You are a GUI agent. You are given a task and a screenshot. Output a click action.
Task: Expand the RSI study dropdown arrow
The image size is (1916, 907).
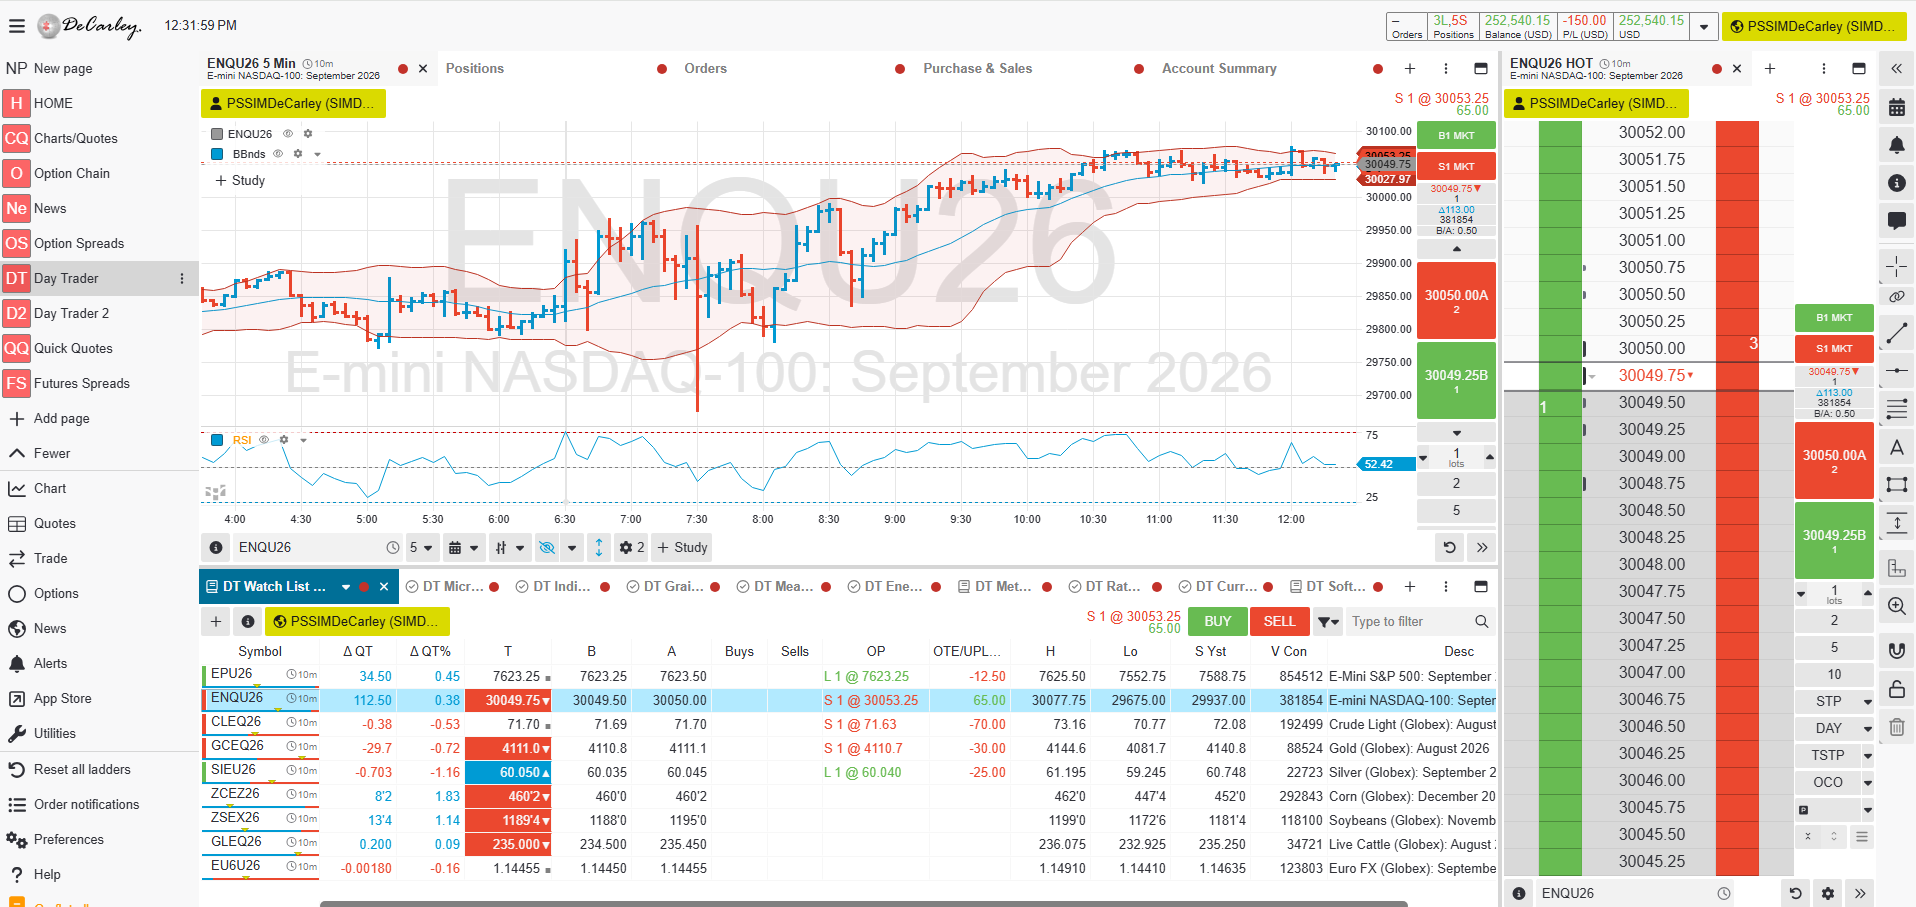pos(304,440)
